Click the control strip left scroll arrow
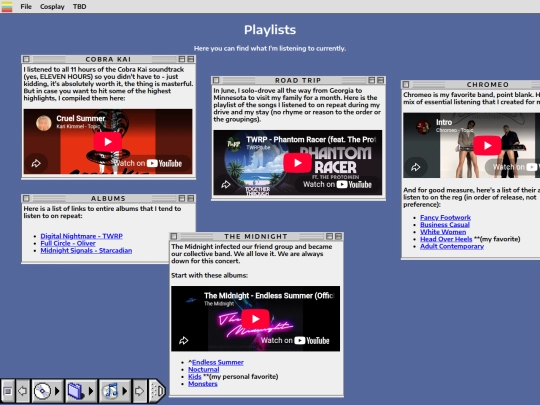Viewport: 540px width, 405px height. 23,391
